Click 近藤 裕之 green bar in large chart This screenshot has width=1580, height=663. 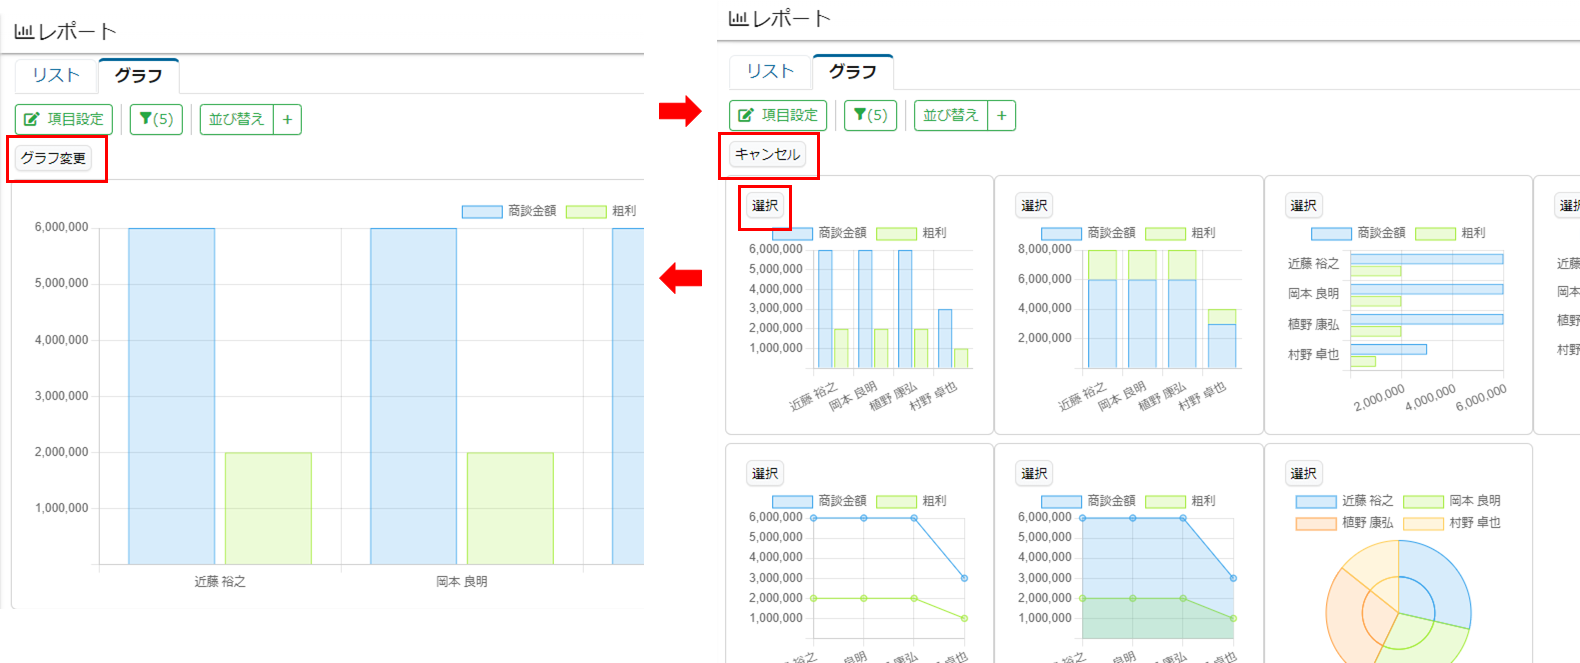pyautogui.click(x=268, y=508)
